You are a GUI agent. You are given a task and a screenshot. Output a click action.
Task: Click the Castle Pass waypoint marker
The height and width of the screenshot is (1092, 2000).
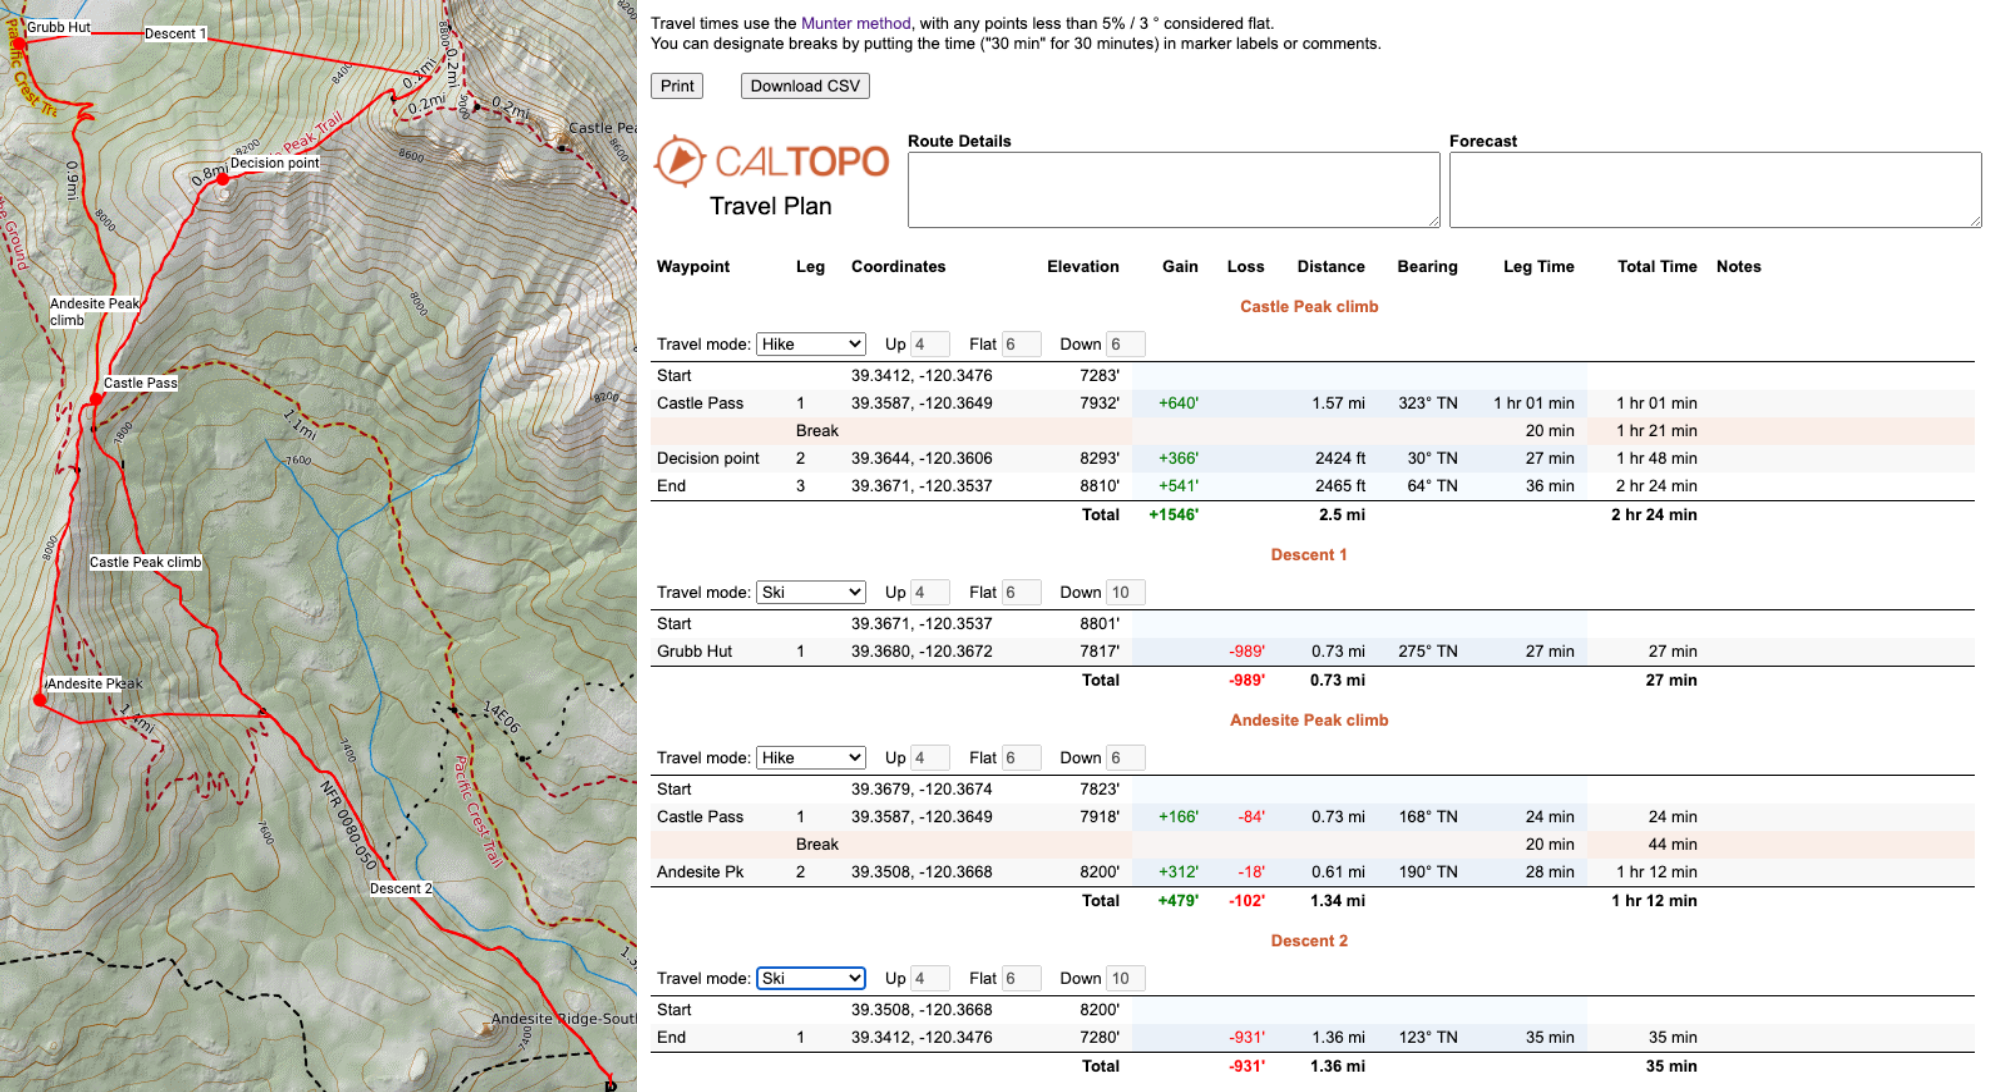pyautogui.click(x=95, y=398)
